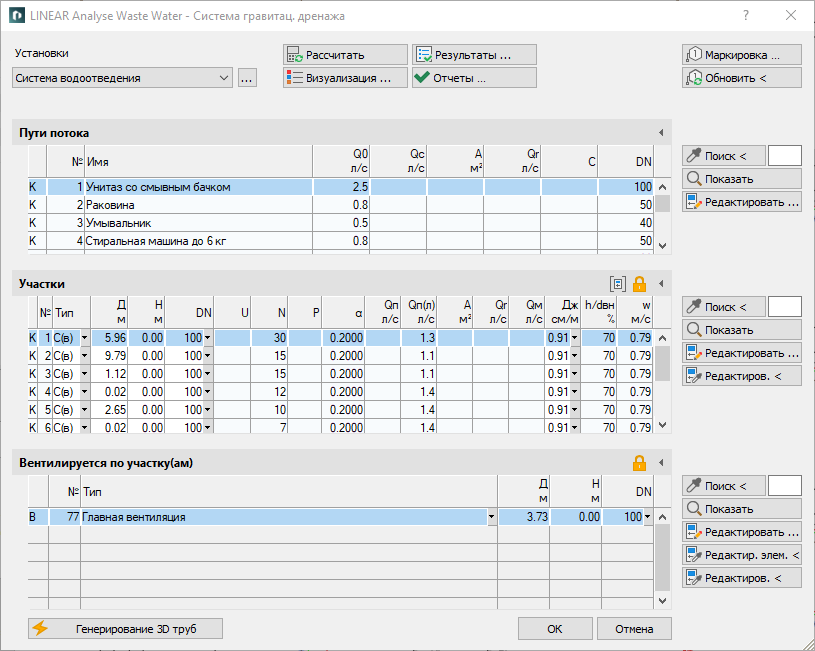Click flow paths table scrollbar thumb
The height and width of the screenshot is (651, 815).
[662, 203]
